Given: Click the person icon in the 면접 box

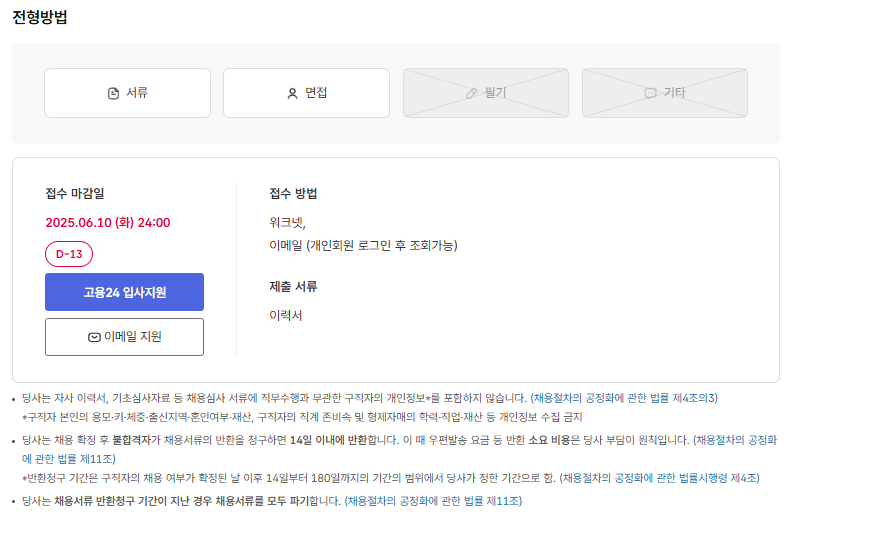Looking at the screenshot, I should point(292,93).
